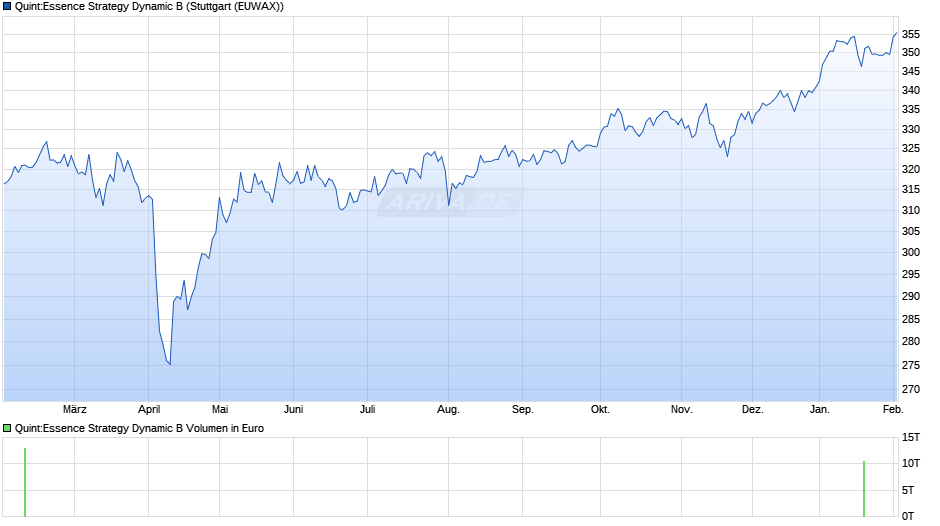Click the 300 price axis value
The image size is (940, 526).
[x=911, y=252]
